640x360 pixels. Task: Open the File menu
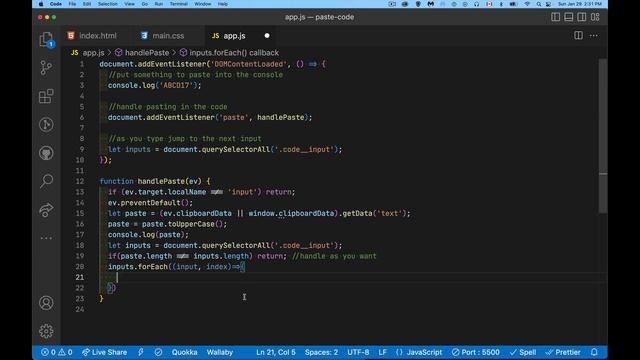click(x=72, y=4)
